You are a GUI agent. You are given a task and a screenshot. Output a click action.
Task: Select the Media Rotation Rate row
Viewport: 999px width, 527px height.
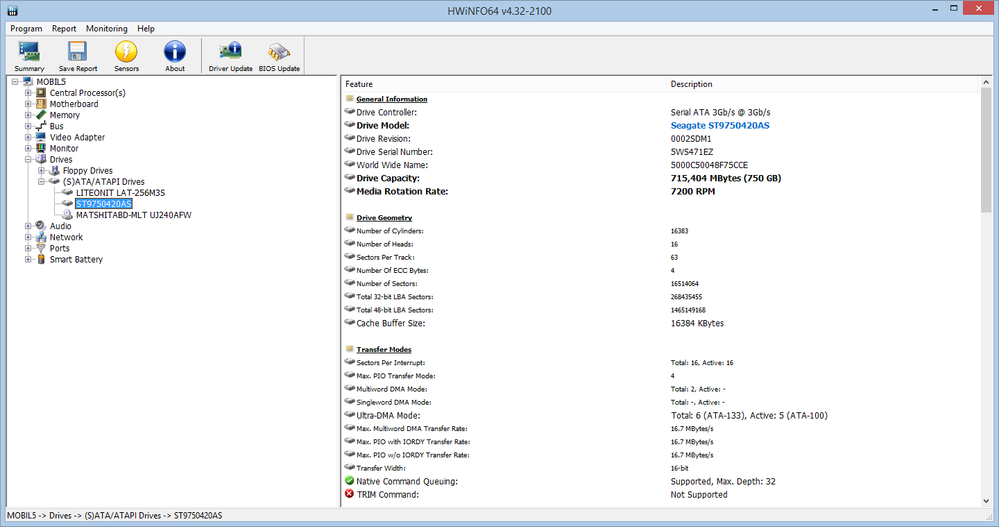click(x=661, y=191)
